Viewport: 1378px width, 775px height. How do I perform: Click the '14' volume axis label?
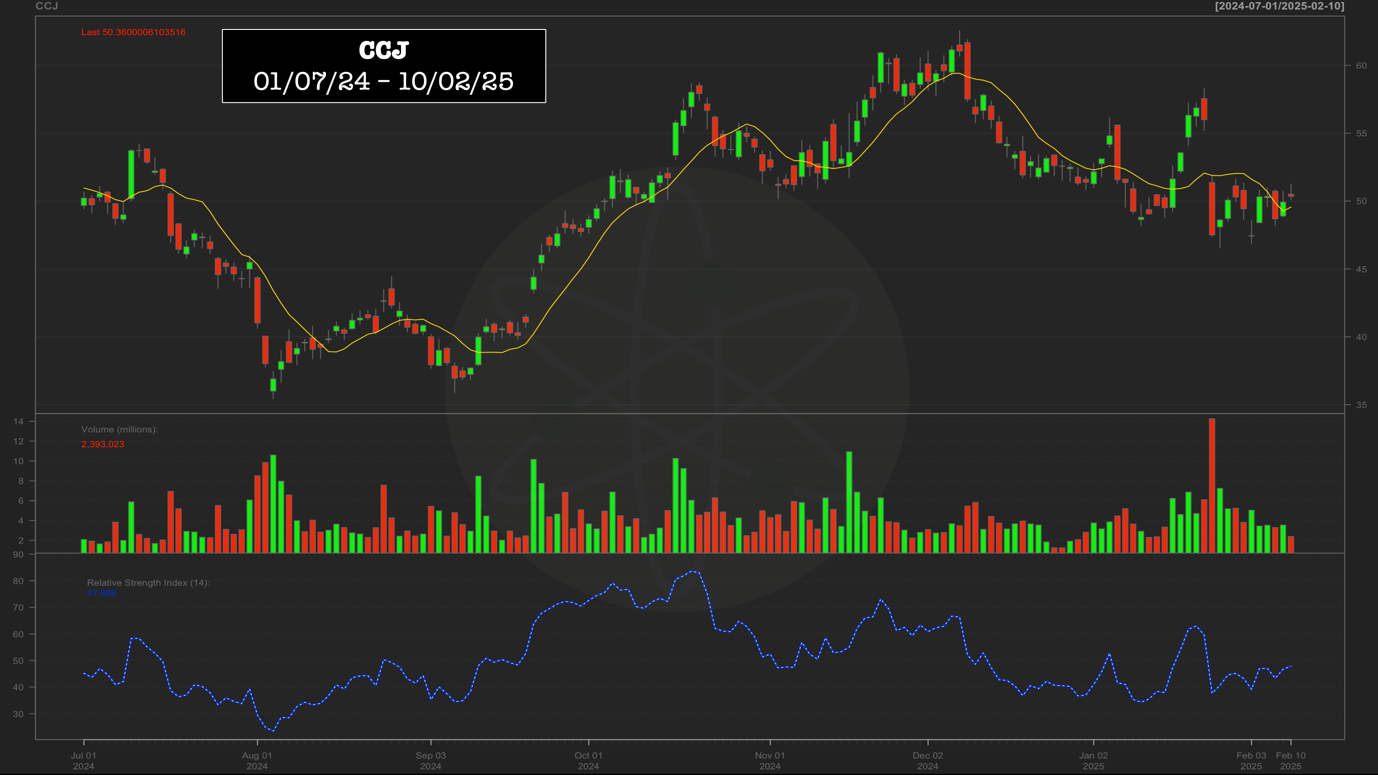(18, 421)
